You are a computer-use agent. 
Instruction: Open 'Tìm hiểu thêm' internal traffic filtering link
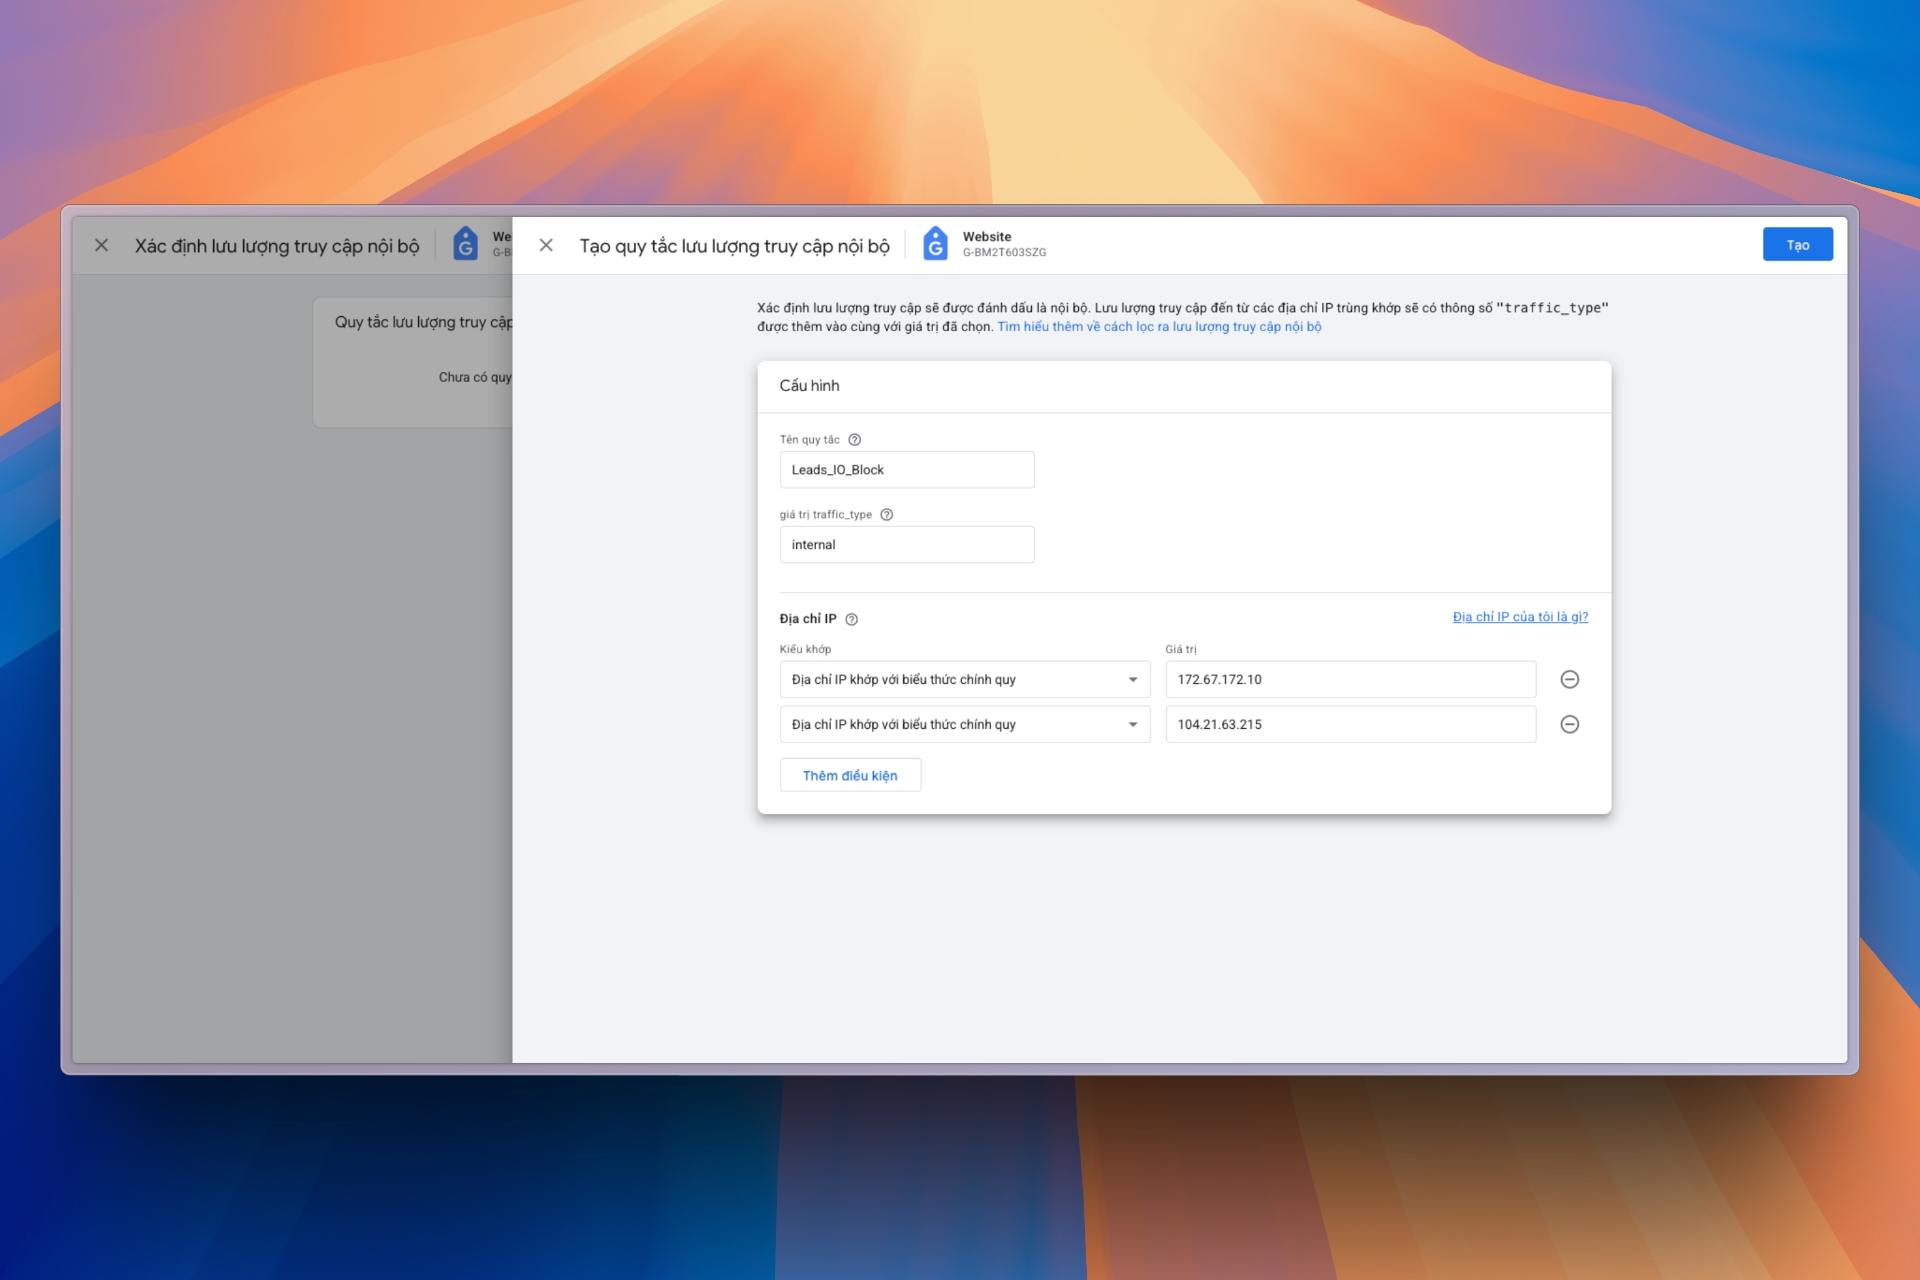point(1159,327)
